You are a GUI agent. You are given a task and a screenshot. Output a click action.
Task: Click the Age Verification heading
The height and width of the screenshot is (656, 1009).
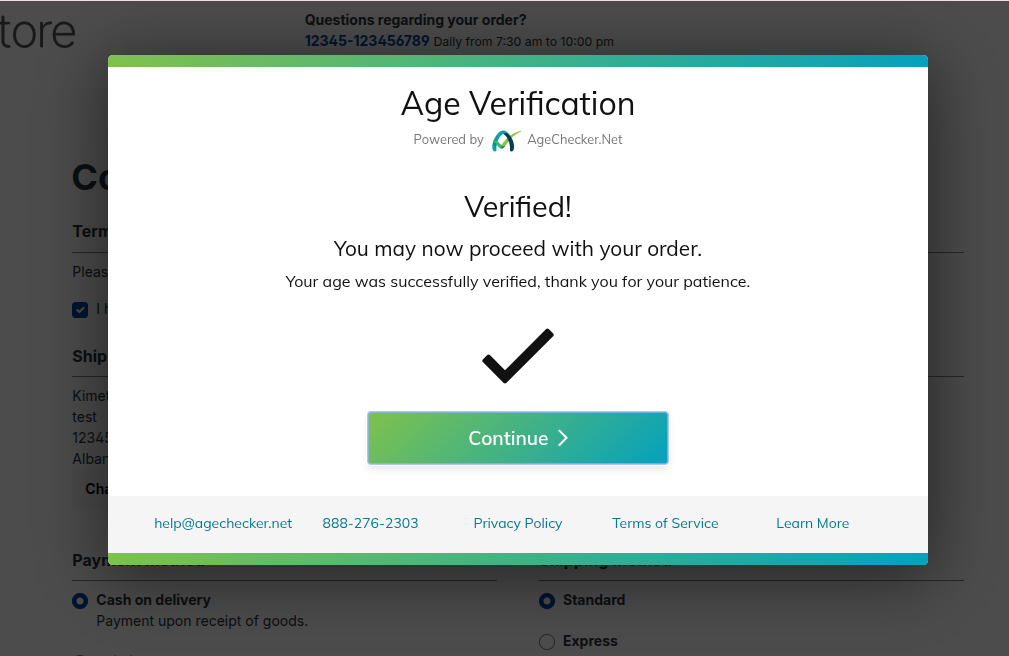[517, 104]
